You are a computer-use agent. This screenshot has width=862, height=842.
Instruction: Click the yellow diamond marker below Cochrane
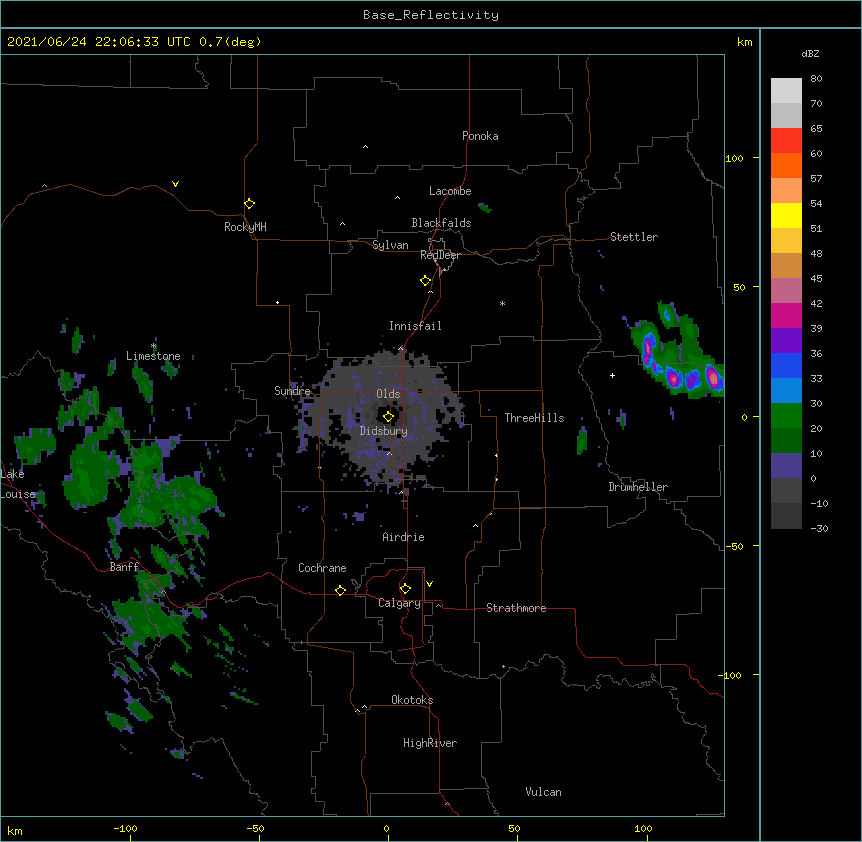340,590
